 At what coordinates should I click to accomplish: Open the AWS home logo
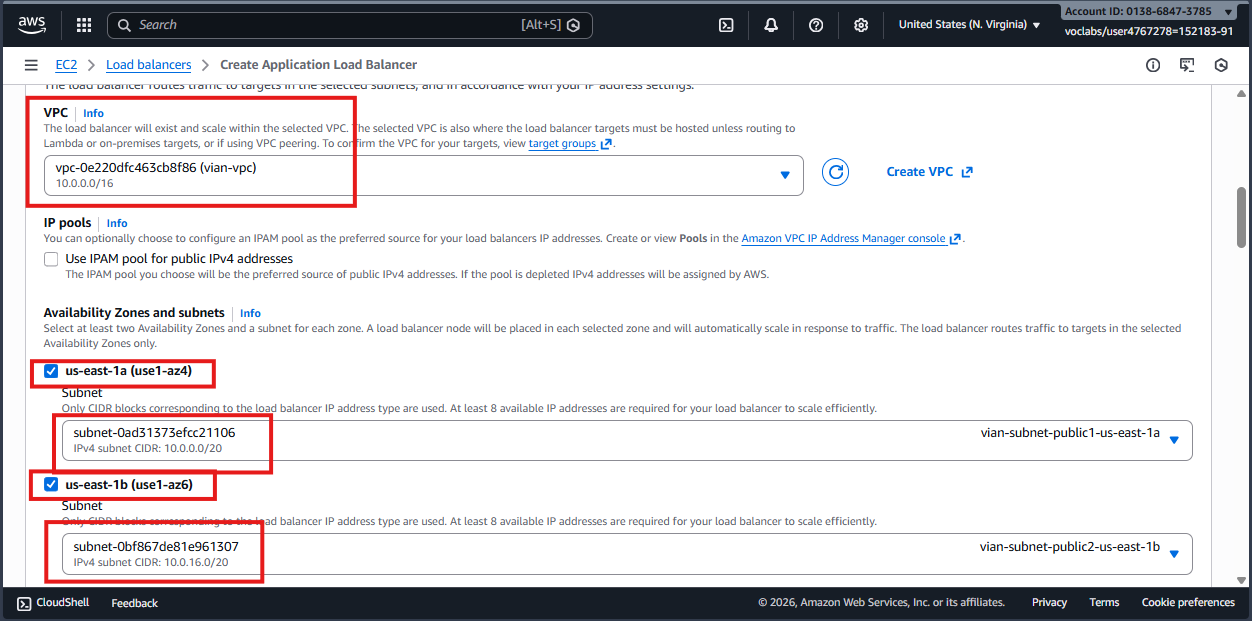(x=32, y=24)
